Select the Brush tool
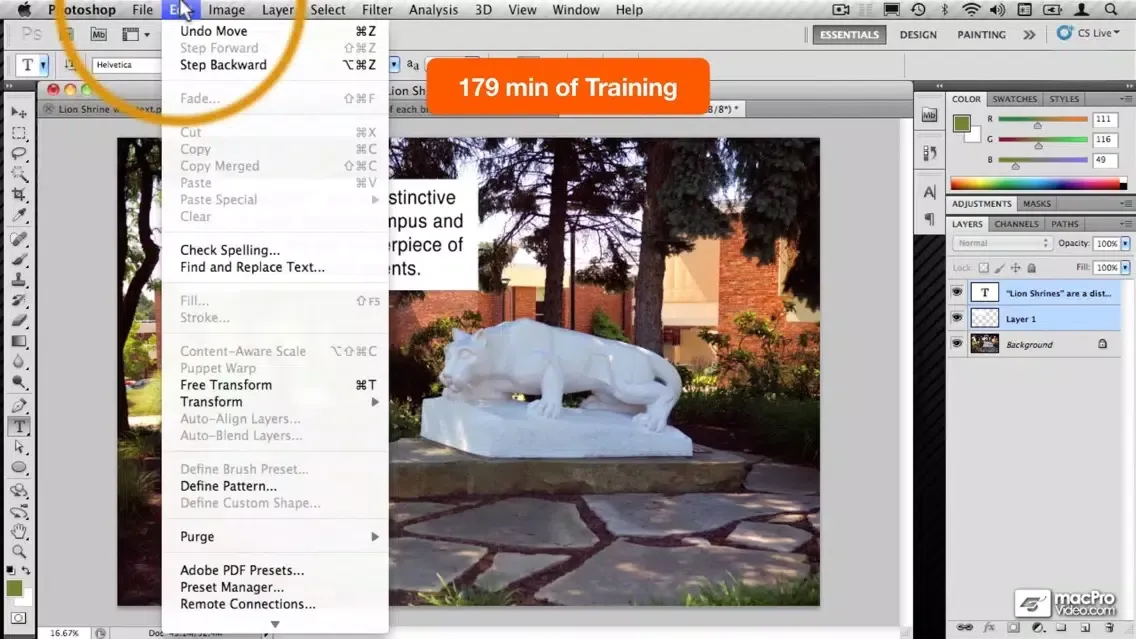Viewport: 1136px width, 639px height. point(19,259)
